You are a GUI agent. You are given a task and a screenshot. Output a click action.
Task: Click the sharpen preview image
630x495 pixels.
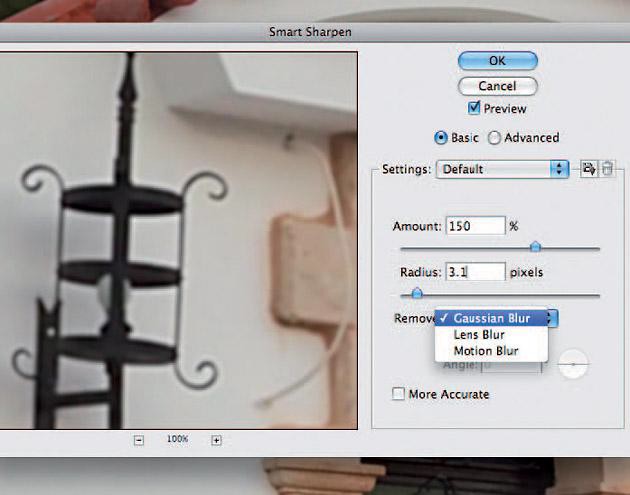[x=178, y=240]
